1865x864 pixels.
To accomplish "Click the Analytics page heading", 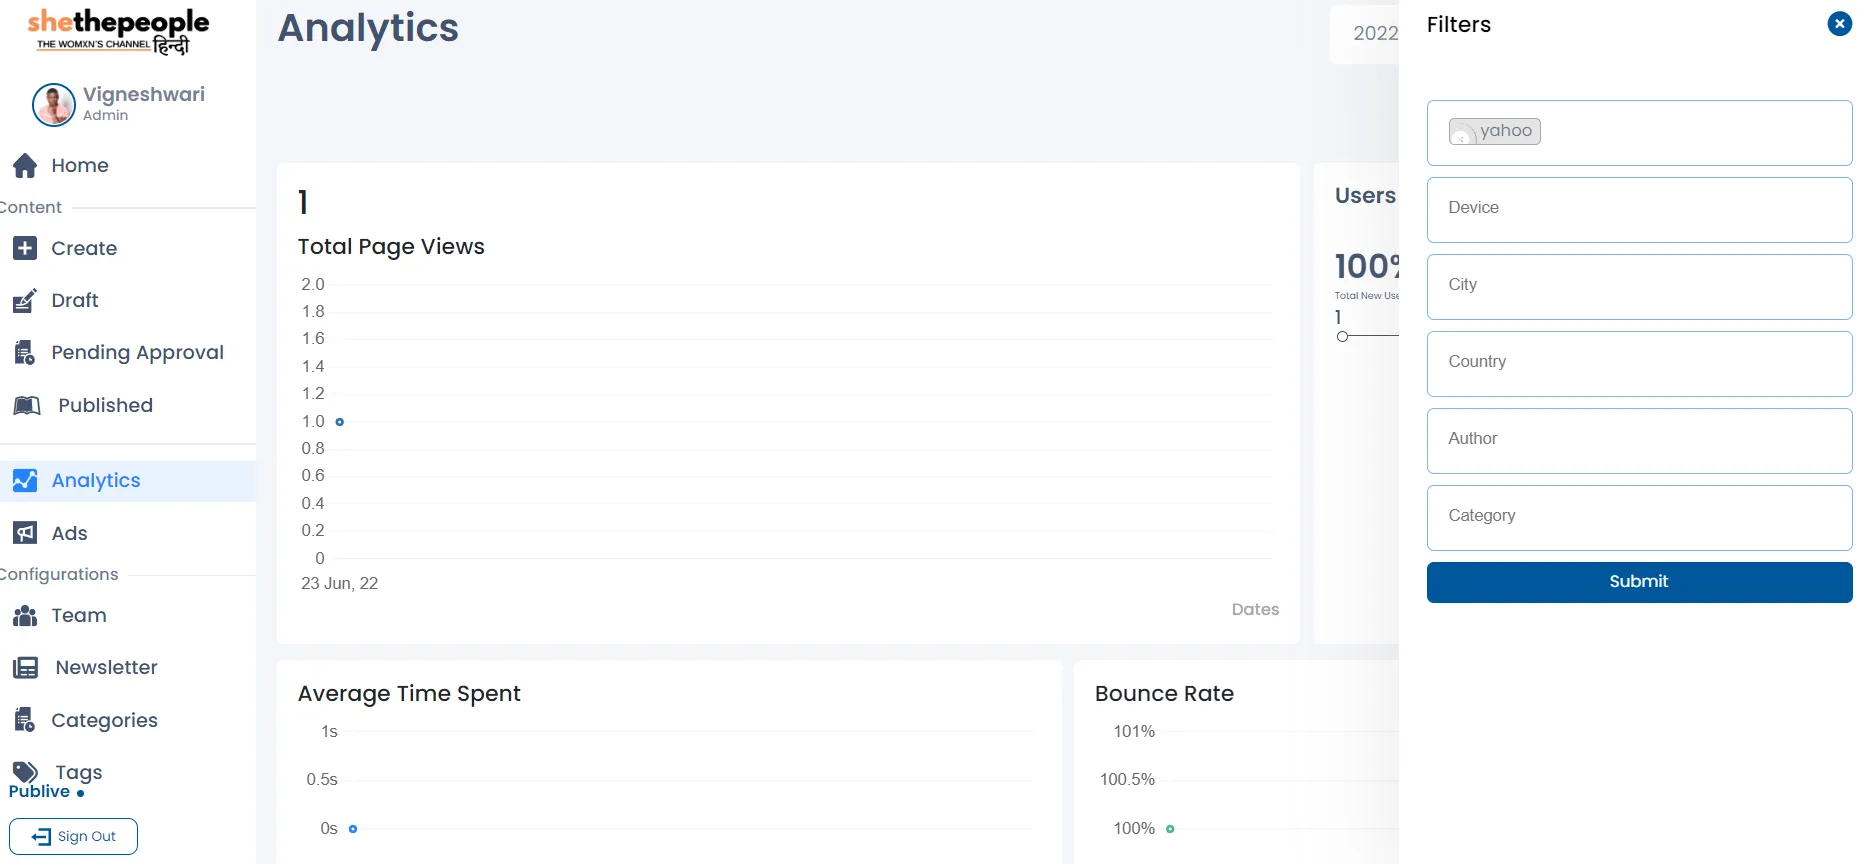I will click(x=368, y=28).
